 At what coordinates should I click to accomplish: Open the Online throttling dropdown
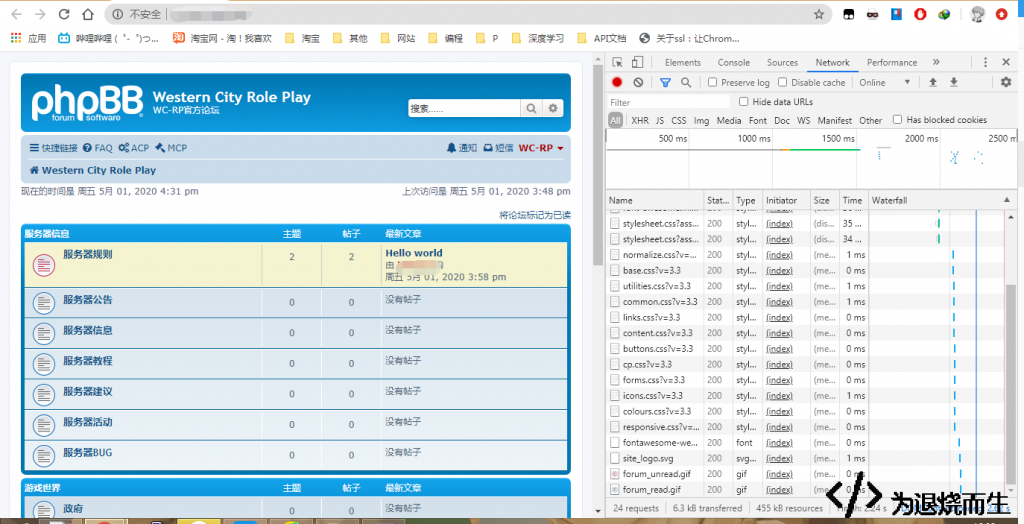[x=885, y=82]
